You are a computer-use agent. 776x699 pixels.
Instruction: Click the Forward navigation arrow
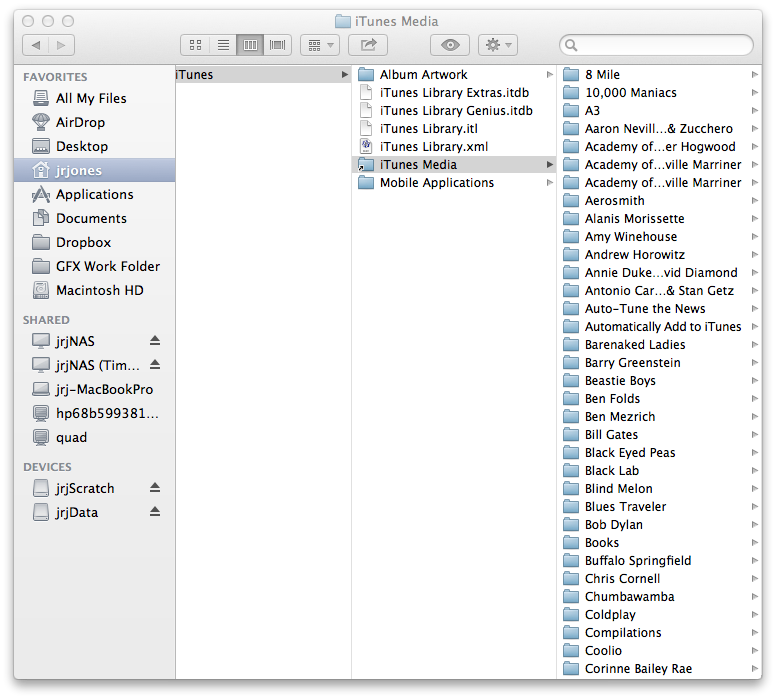point(61,45)
